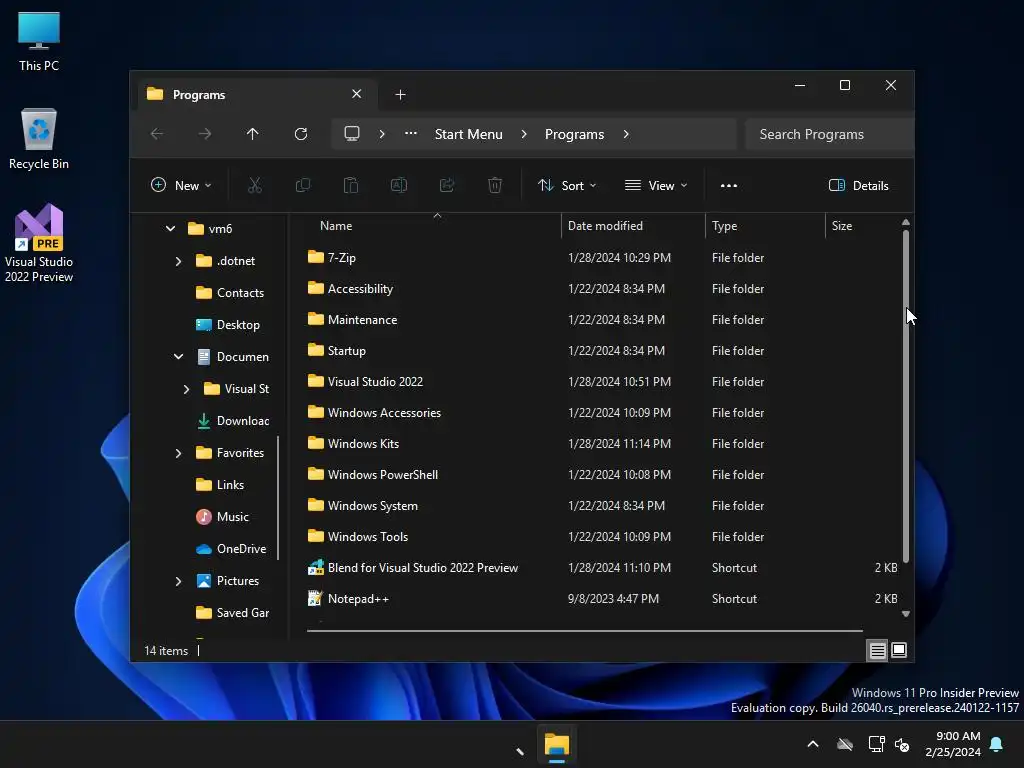The height and width of the screenshot is (768, 1024).
Task: Expand the Visual Studio subfolder node
Action: coord(186,389)
